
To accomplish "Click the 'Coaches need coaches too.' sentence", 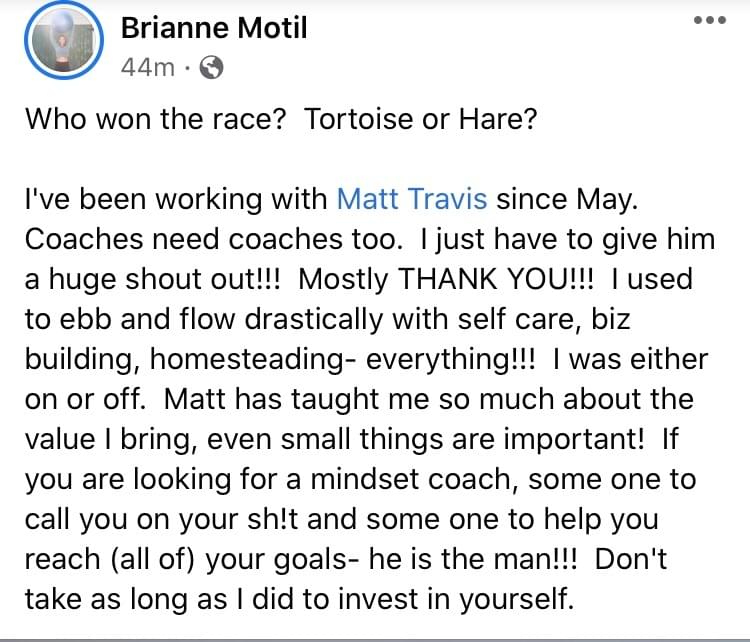I will click(214, 239).
